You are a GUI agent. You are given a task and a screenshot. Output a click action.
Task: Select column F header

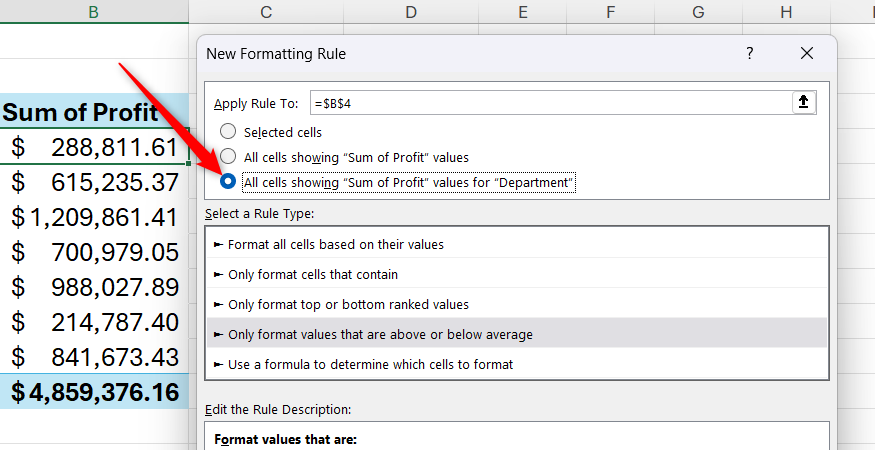(x=610, y=12)
